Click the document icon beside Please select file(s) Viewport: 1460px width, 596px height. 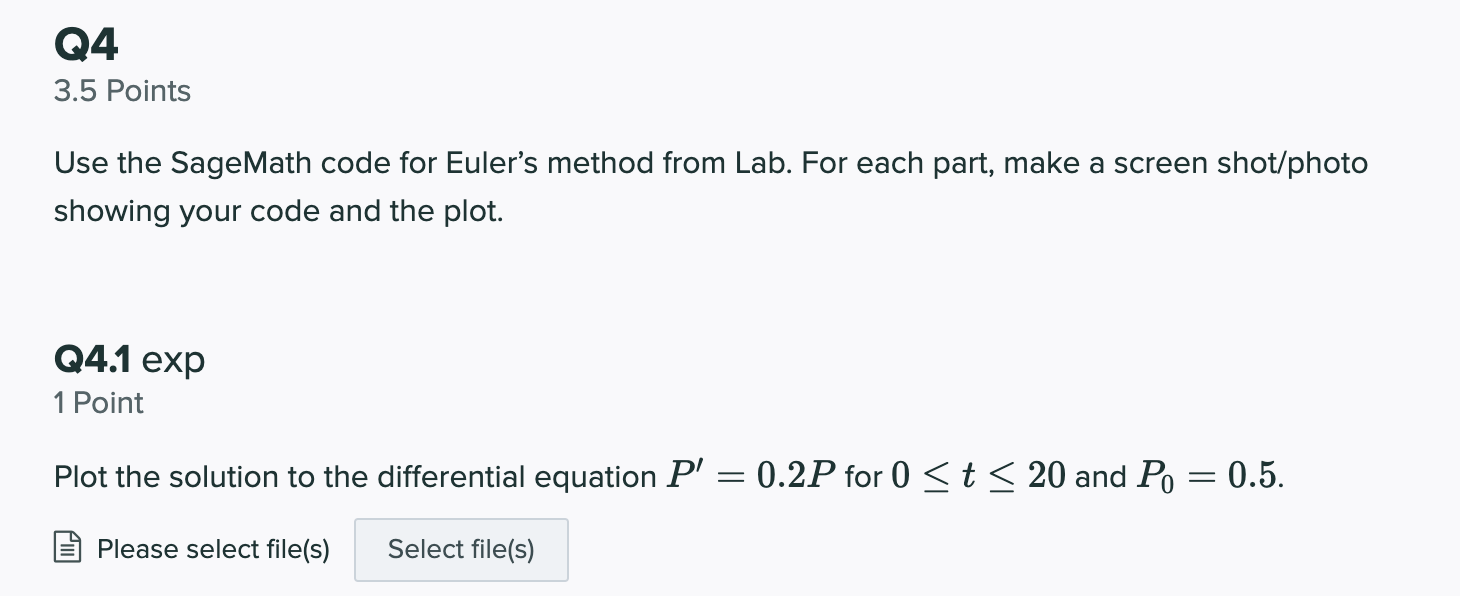67,549
